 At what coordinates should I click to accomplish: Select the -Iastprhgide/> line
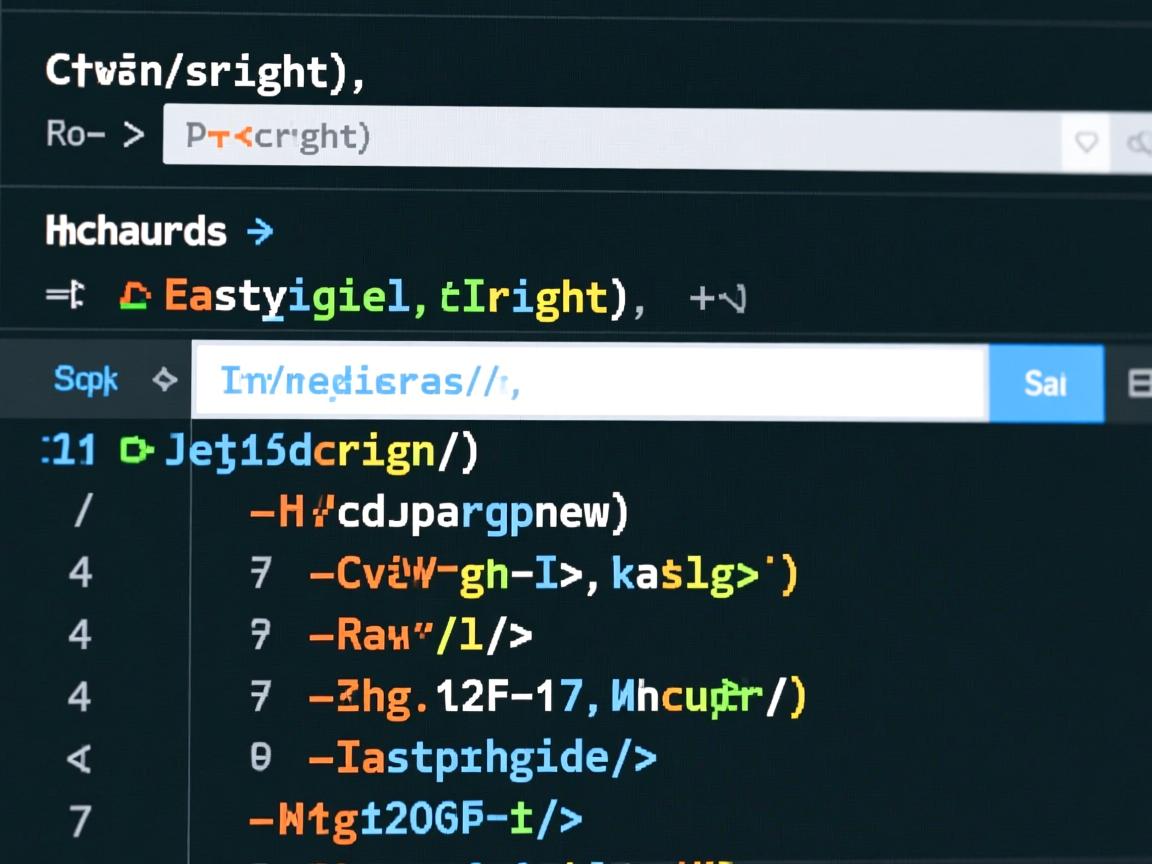click(482, 758)
